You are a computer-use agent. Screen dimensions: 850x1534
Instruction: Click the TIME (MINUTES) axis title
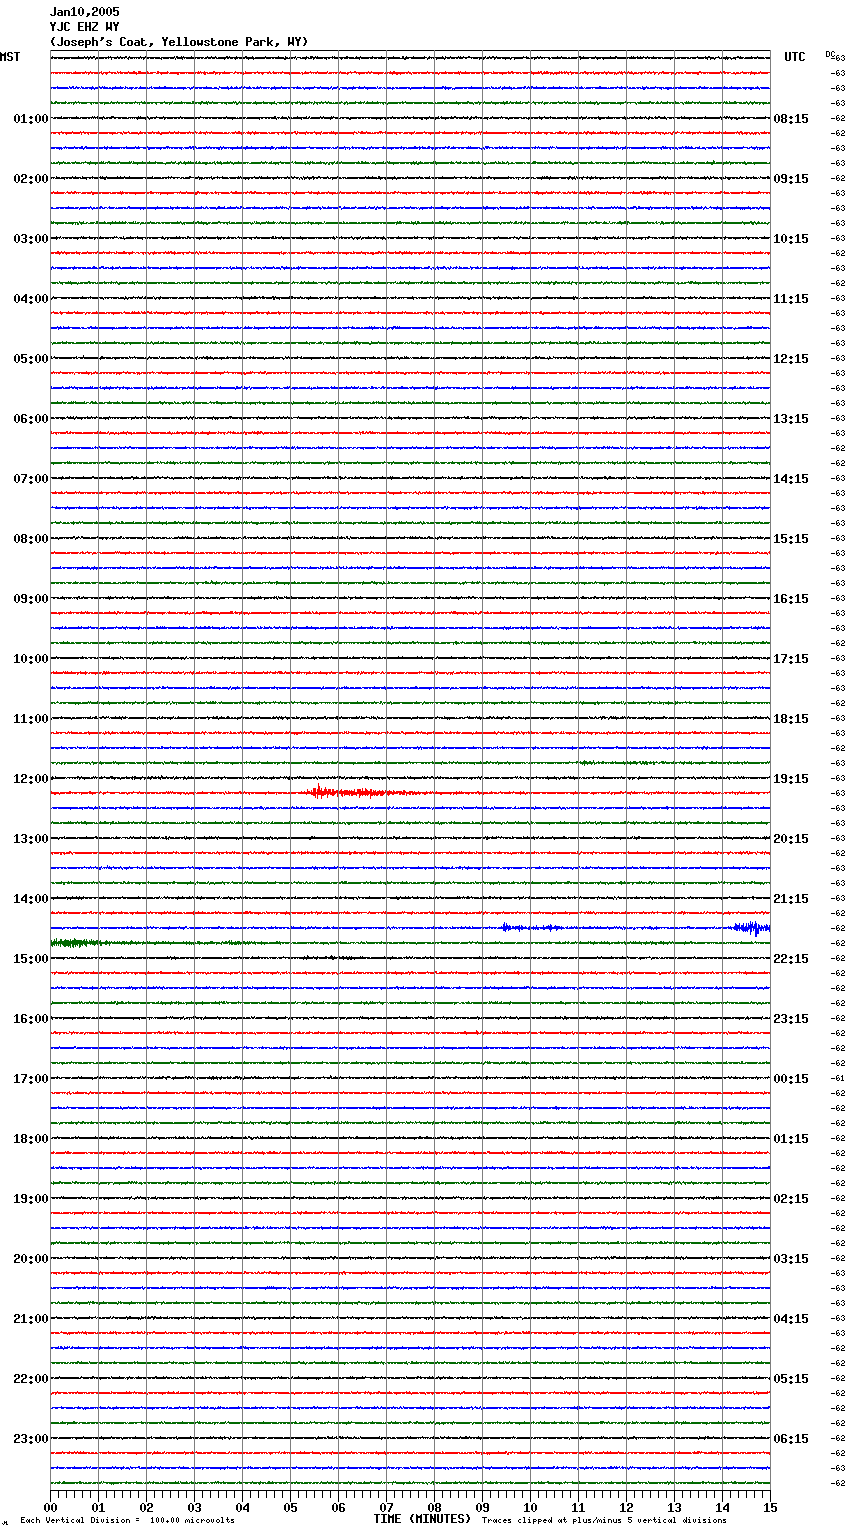[422, 1519]
